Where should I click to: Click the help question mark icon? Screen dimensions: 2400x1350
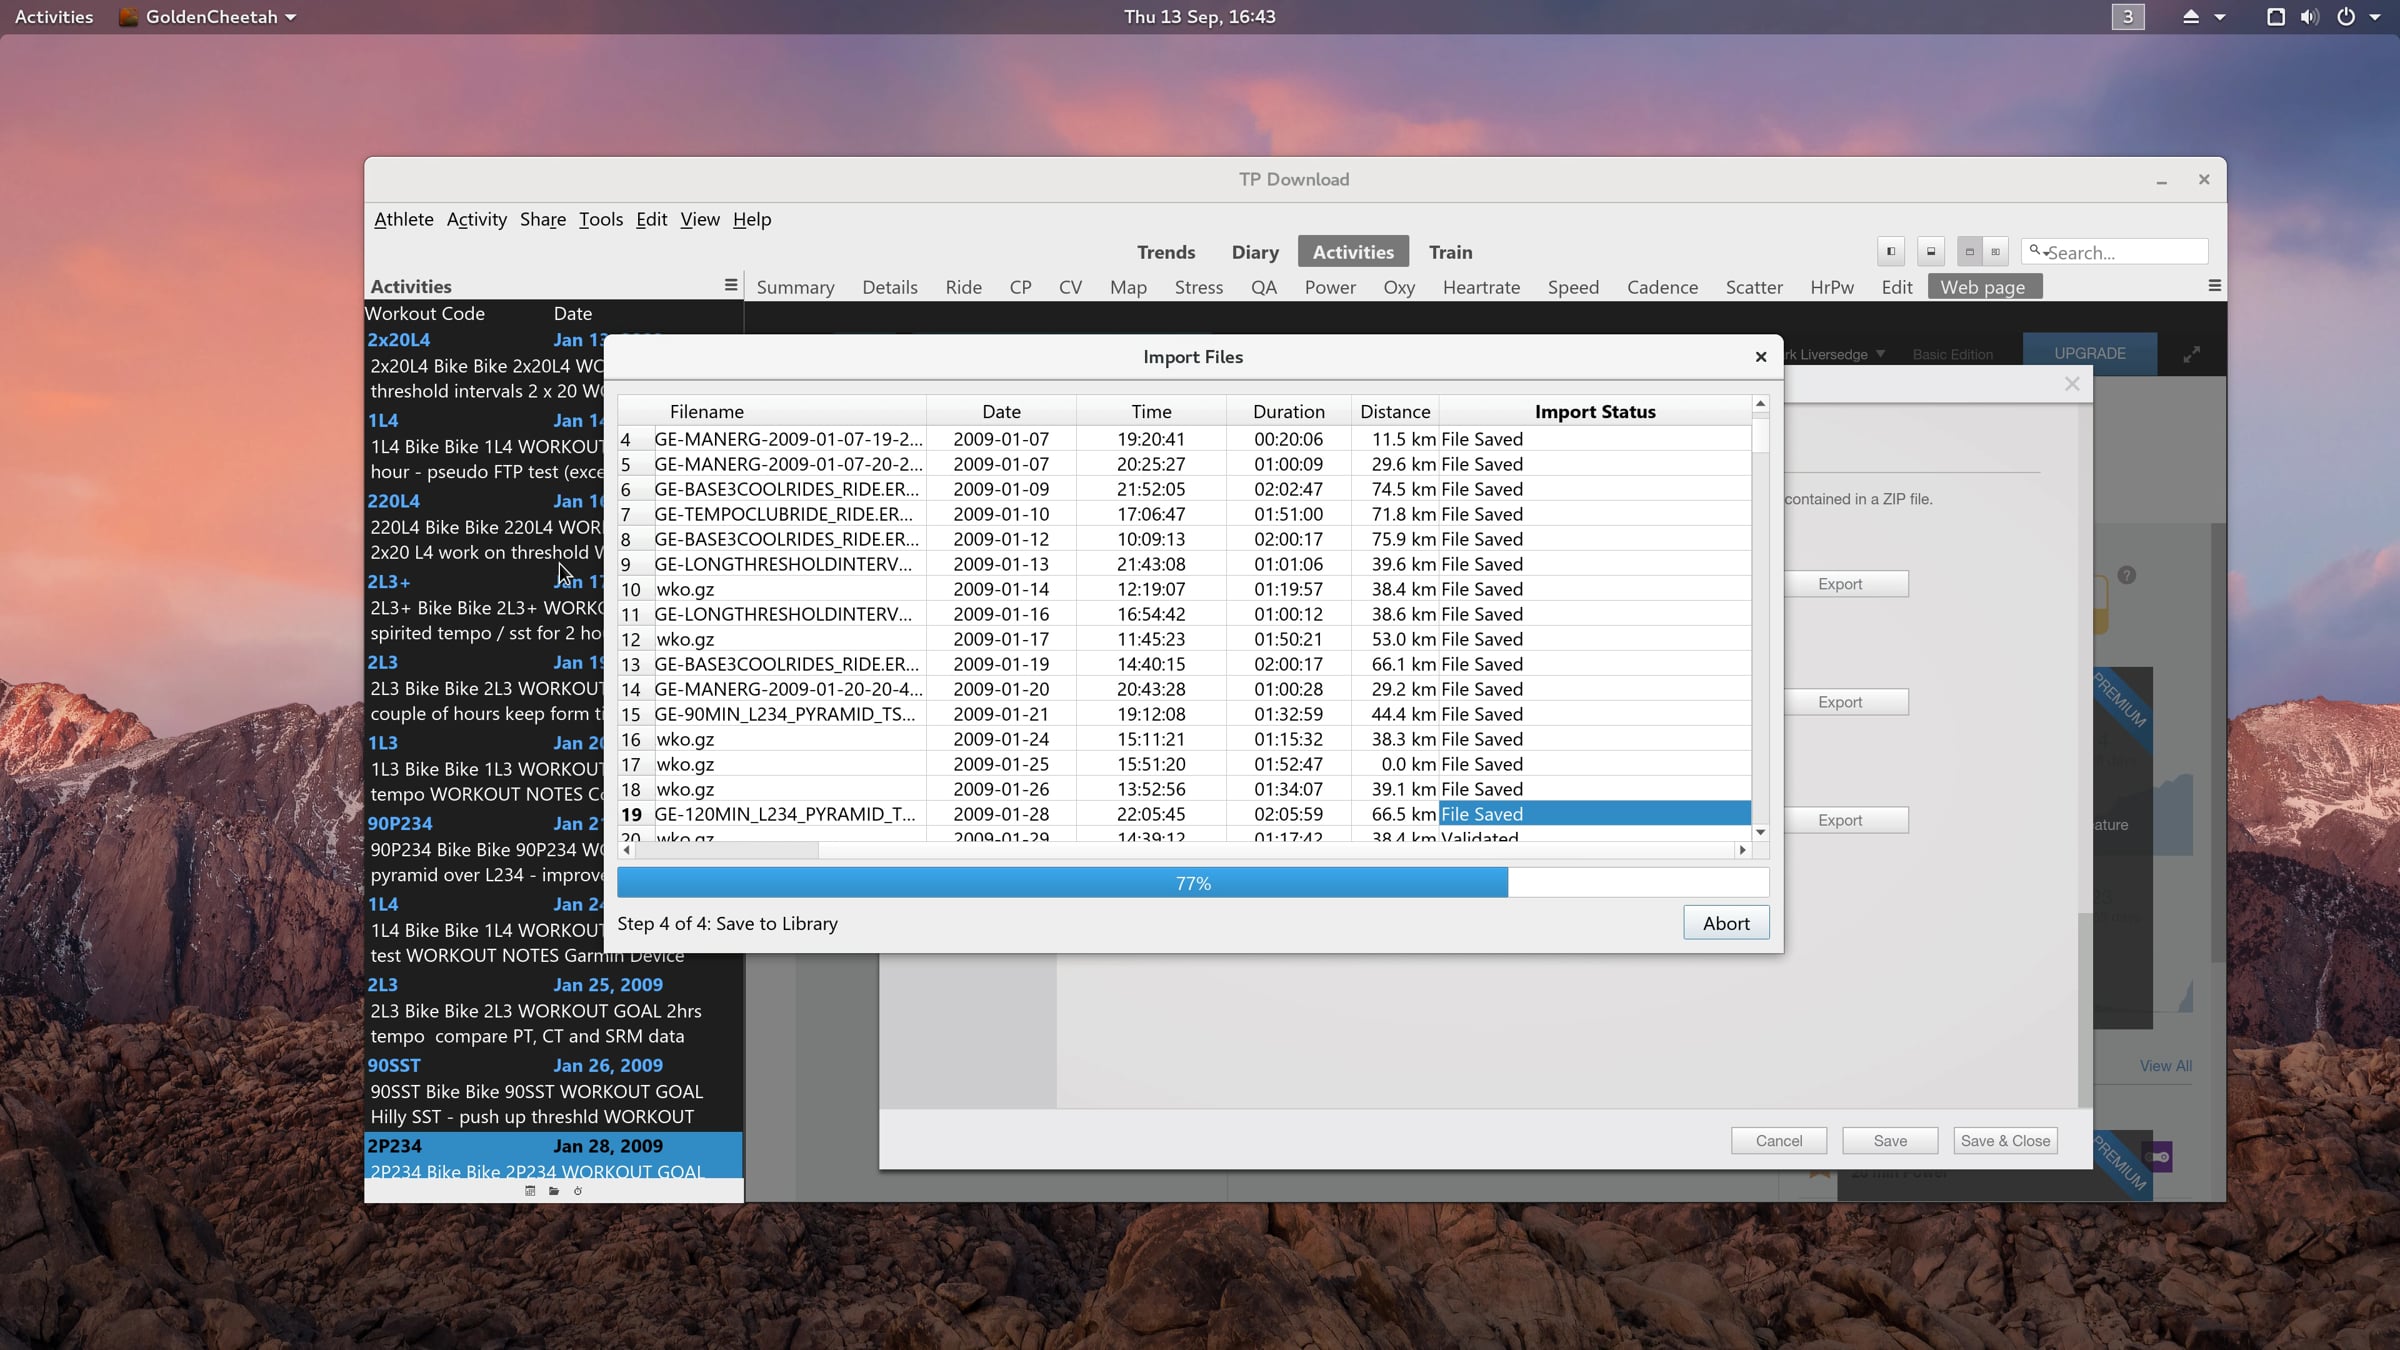(x=2127, y=575)
